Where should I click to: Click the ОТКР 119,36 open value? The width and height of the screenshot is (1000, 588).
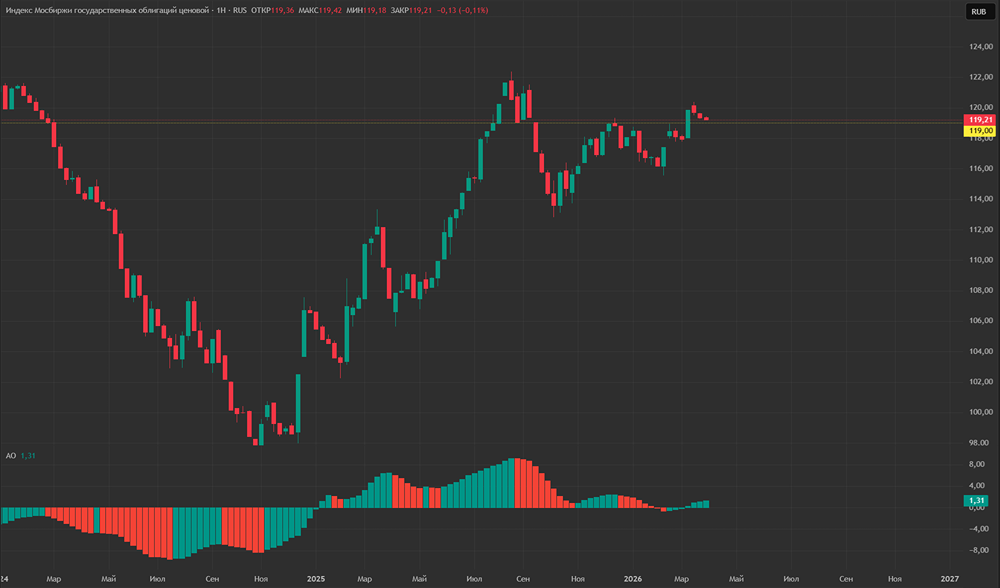(x=273, y=10)
